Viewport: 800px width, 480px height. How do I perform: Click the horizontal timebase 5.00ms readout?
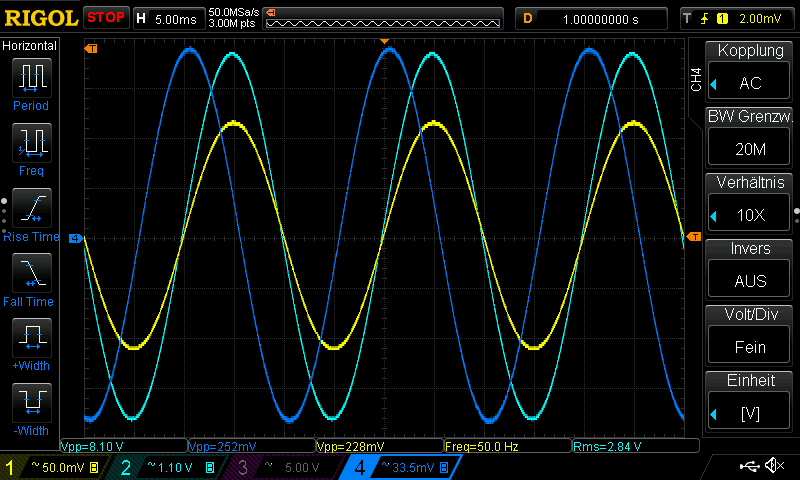[x=176, y=19]
